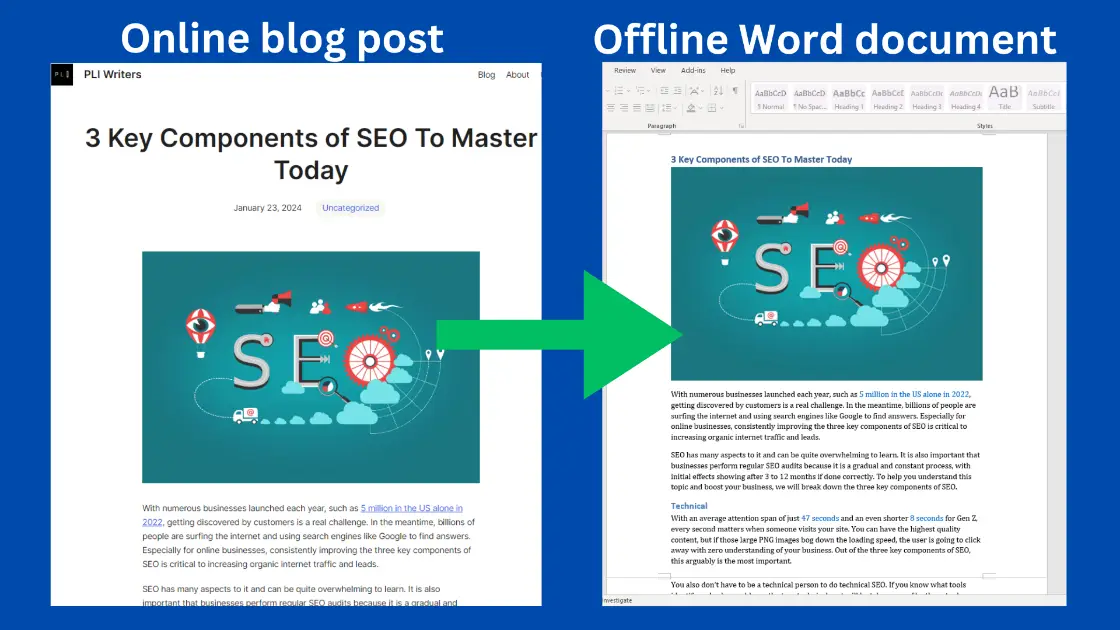The height and width of the screenshot is (630, 1120).
Task: Switch to the Review ribbon tab
Action: pyautogui.click(x=624, y=70)
